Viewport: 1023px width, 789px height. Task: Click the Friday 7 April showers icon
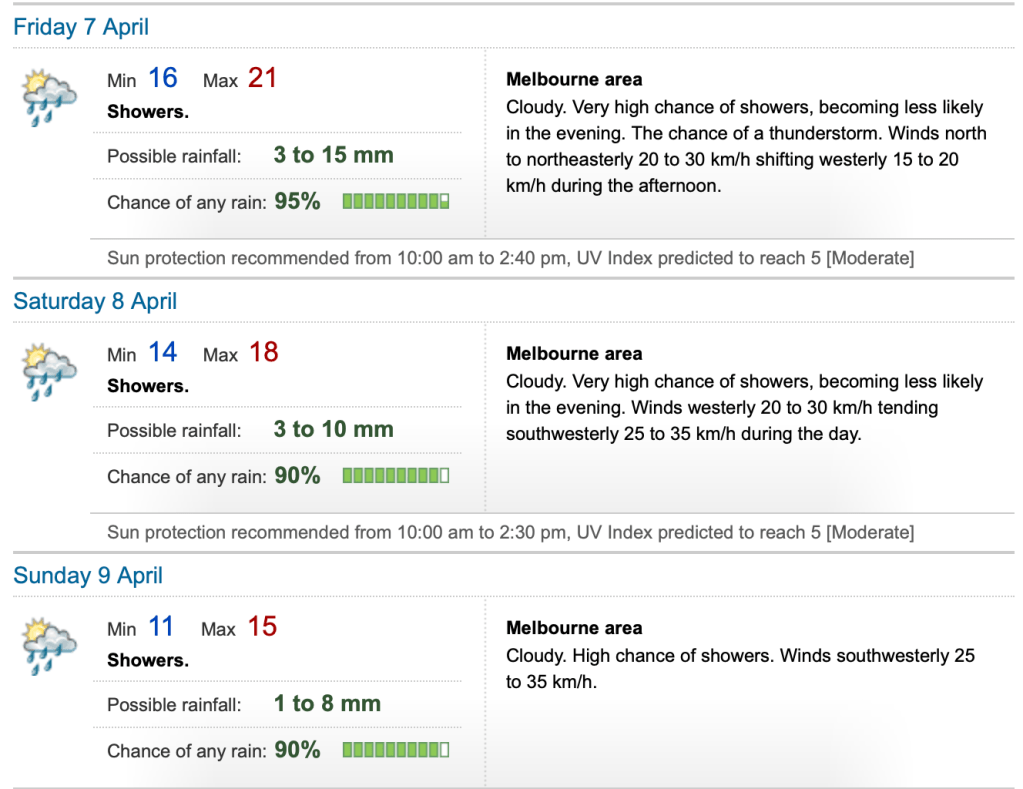tap(50, 98)
